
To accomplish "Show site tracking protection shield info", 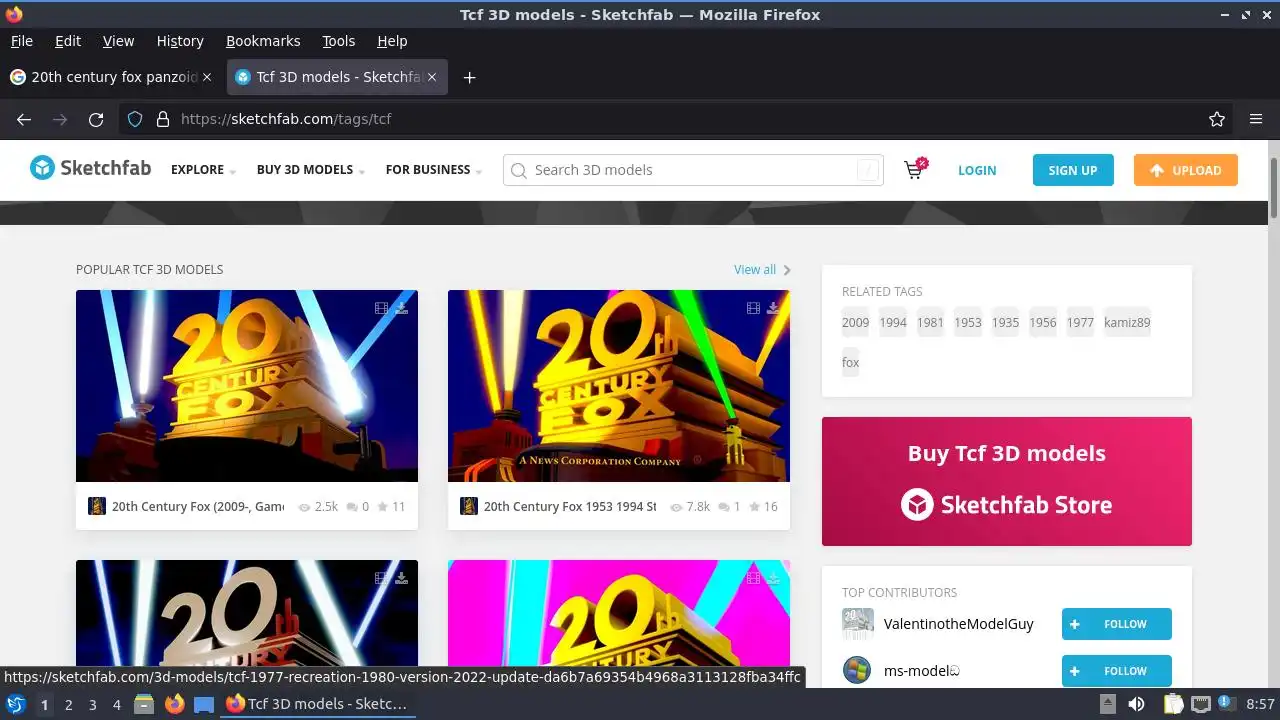I will pyautogui.click(x=135, y=119).
